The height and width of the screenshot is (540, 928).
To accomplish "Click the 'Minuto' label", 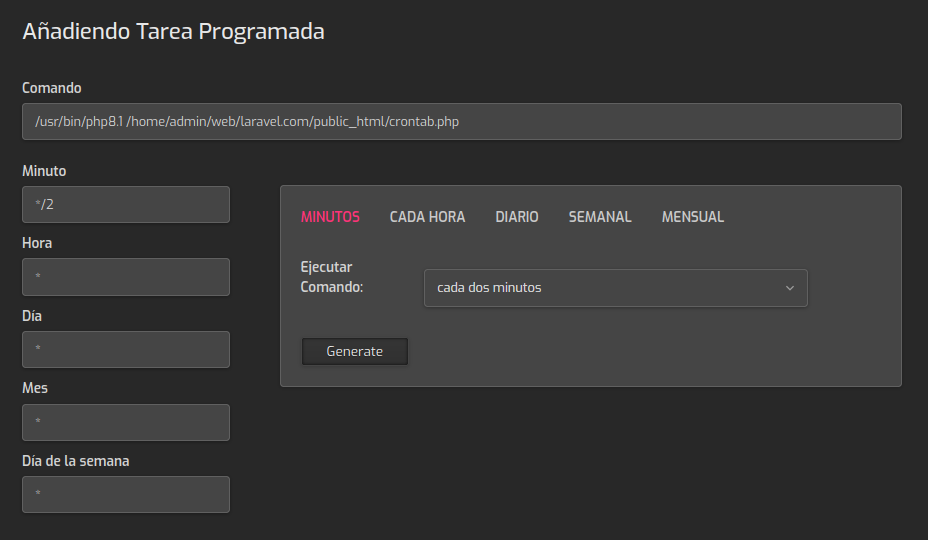I will (44, 171).
